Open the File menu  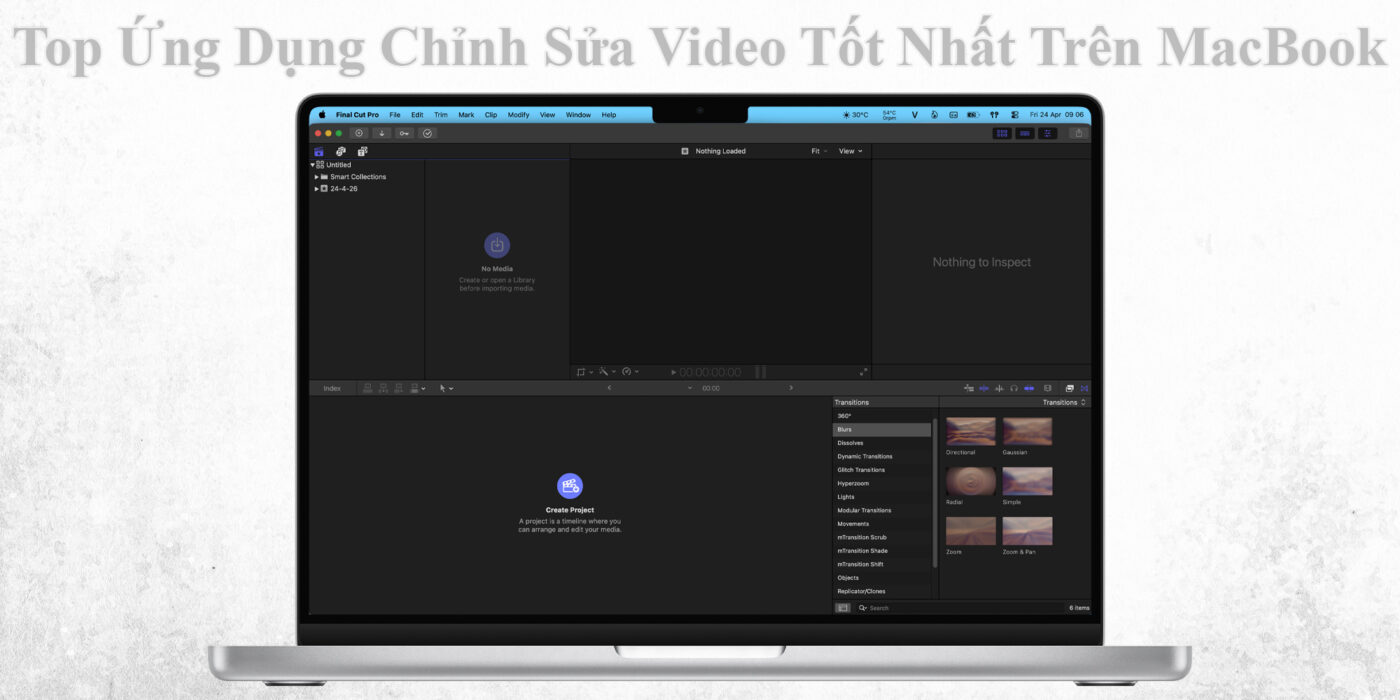(x=395, y=115)
